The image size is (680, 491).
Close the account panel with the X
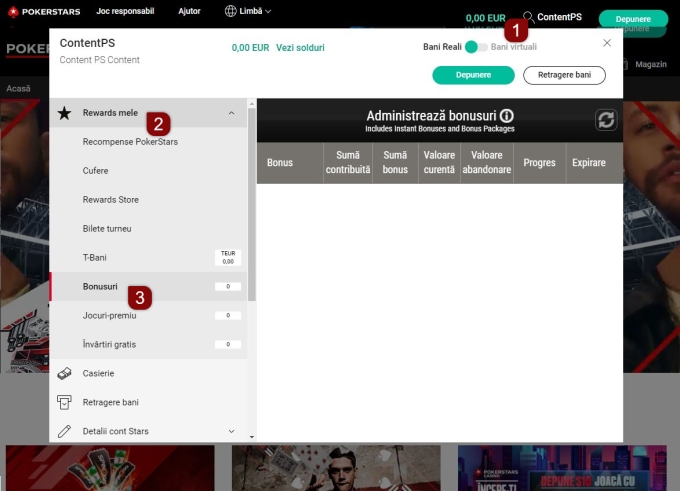tap(607, 43)
